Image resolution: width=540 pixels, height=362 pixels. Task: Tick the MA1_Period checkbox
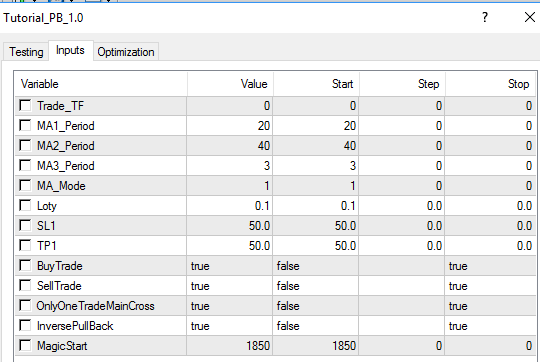(25, 125)
